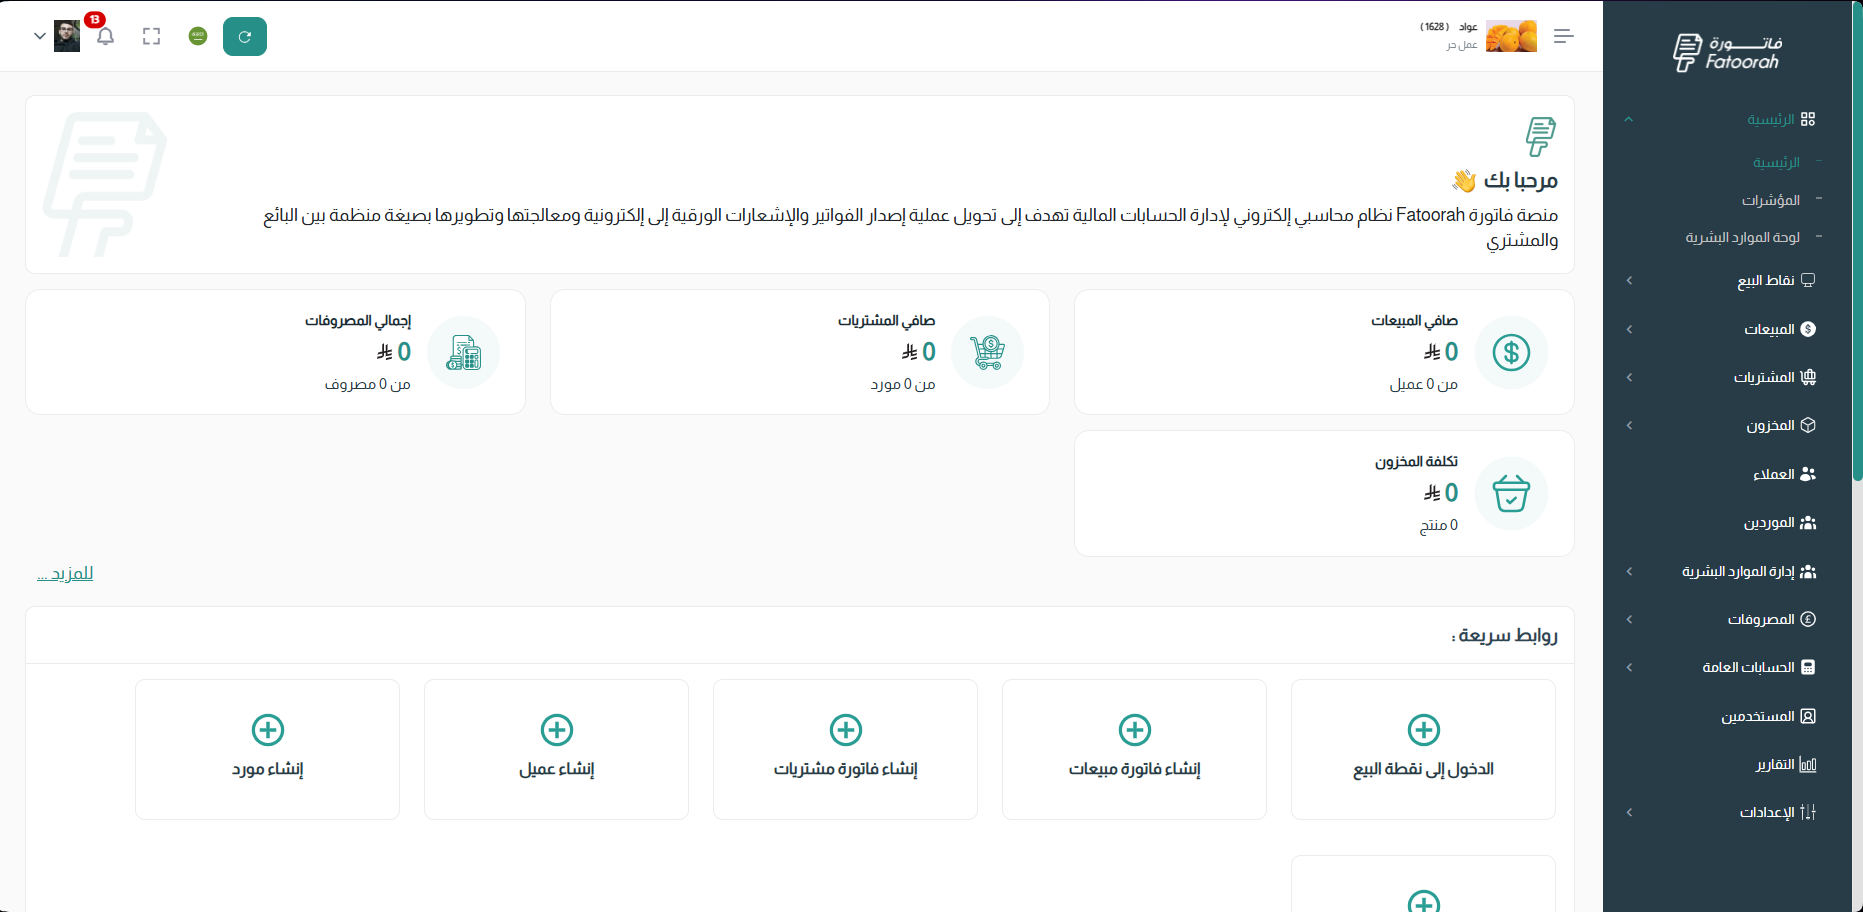The width and height of the screenshot is (1863, 912).
Task: Expand the المبيعات sidebar menu
Action: [x=1769, y=329]
